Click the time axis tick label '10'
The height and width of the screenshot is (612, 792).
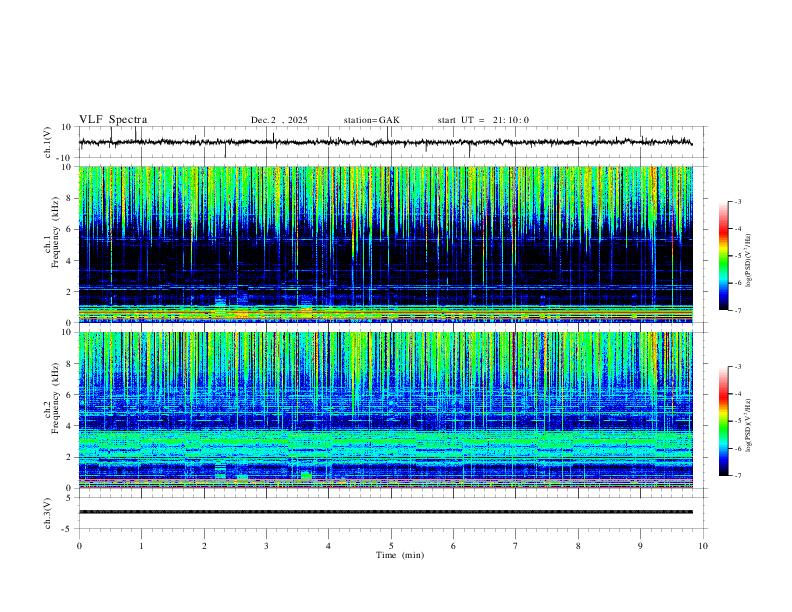pyautogui.click(x=703, y=546)
